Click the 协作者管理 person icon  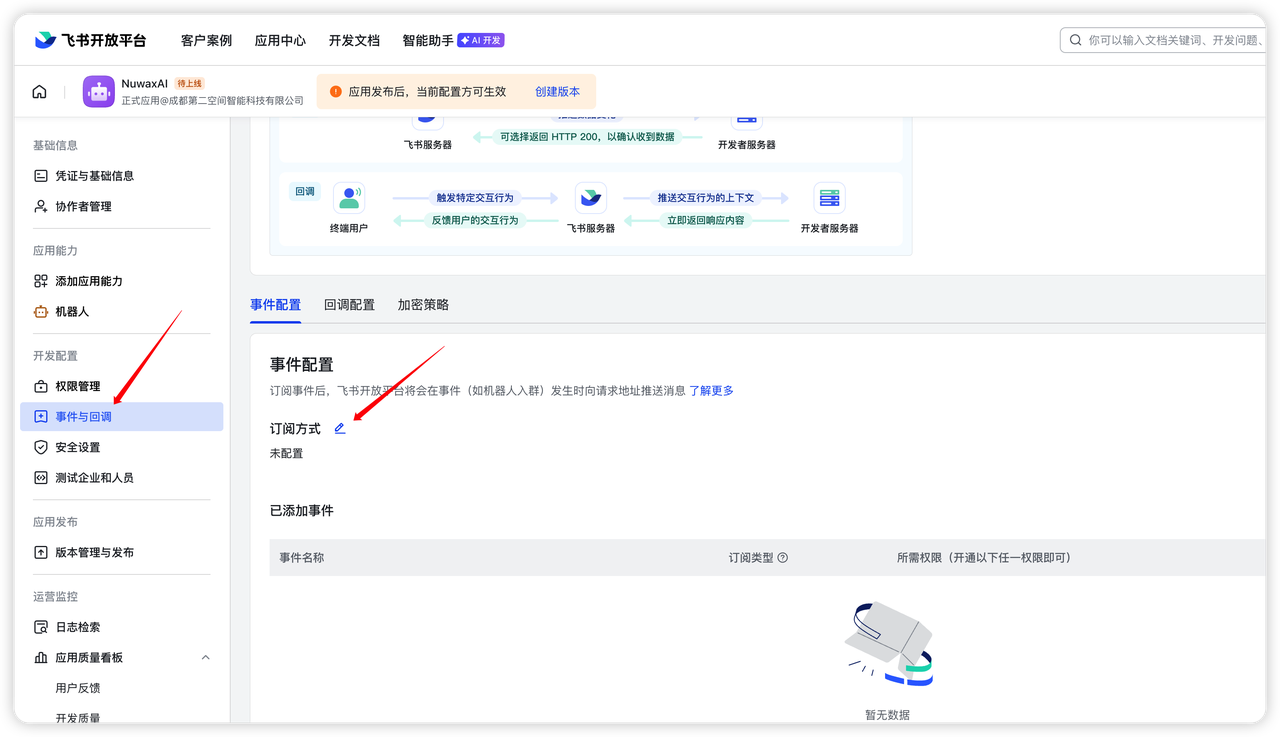pos(41,206)
